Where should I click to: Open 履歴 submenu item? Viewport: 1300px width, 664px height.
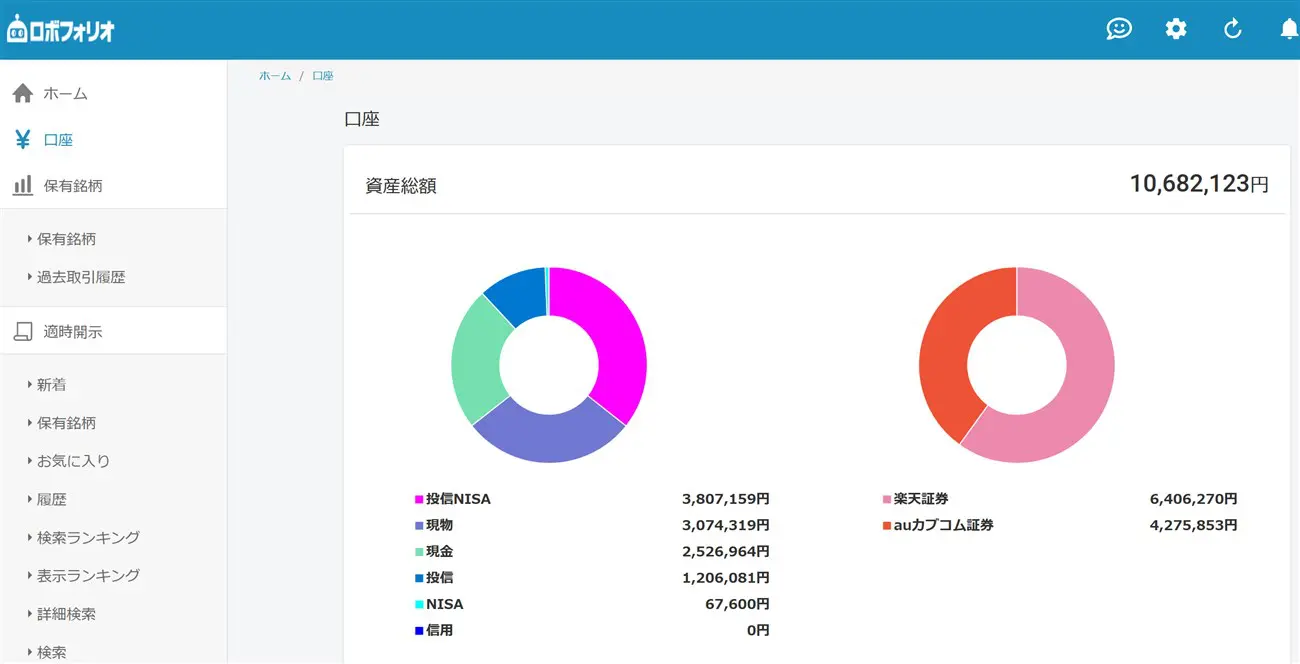click(52, 499)
